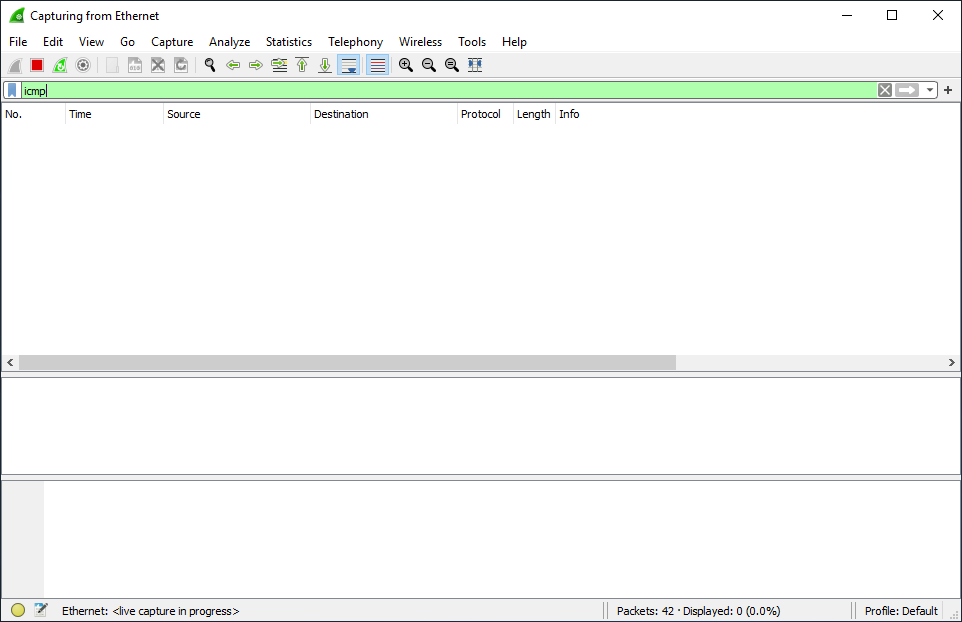962x622 pixels.
Task: Go forward in packet history
Action: coord(256,65)
